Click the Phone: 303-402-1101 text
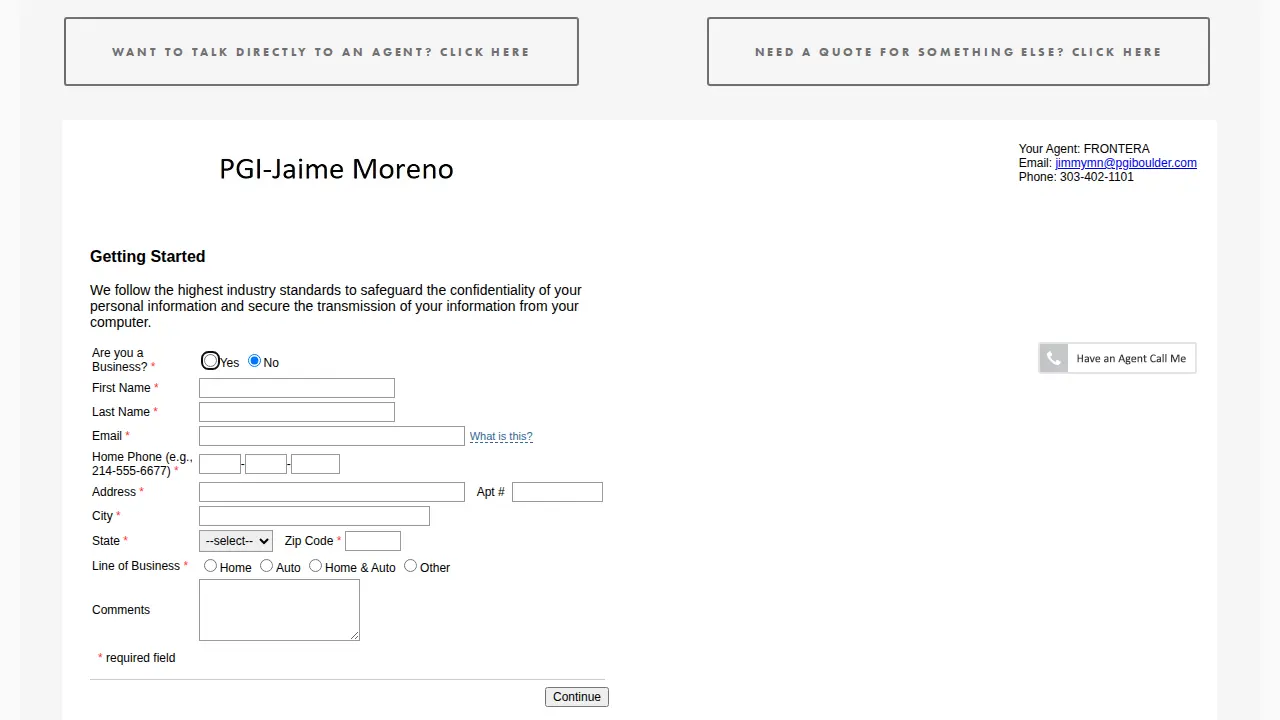 [x=1076, y=177]
